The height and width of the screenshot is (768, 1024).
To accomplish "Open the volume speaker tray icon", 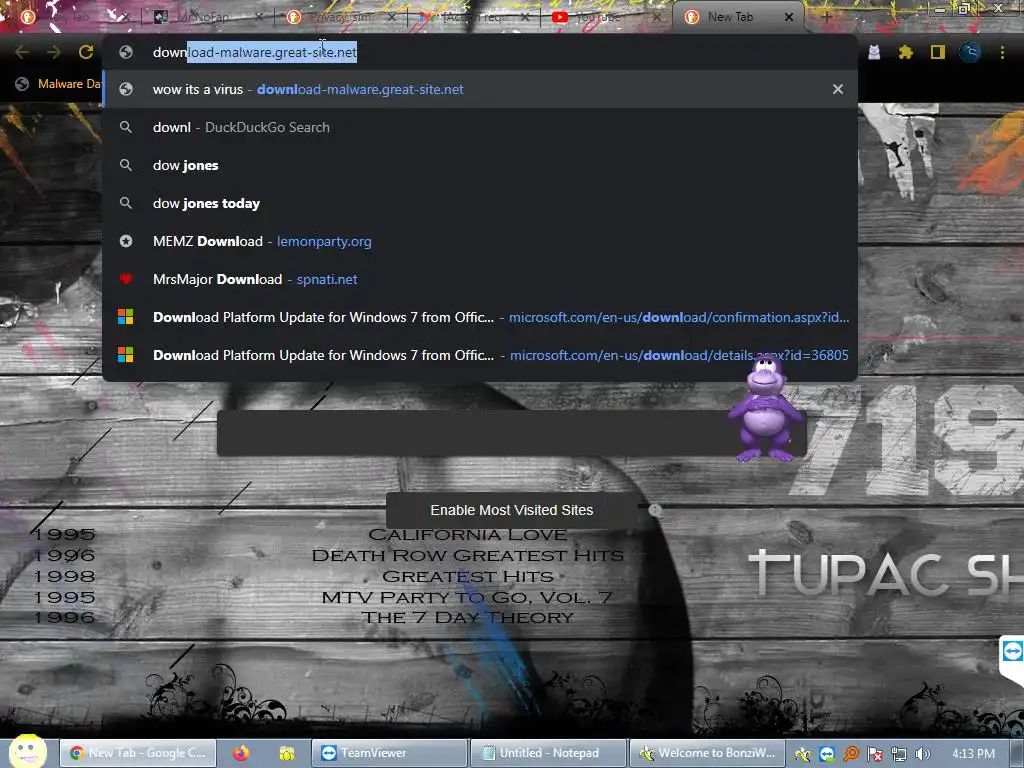I will (923, 754).
